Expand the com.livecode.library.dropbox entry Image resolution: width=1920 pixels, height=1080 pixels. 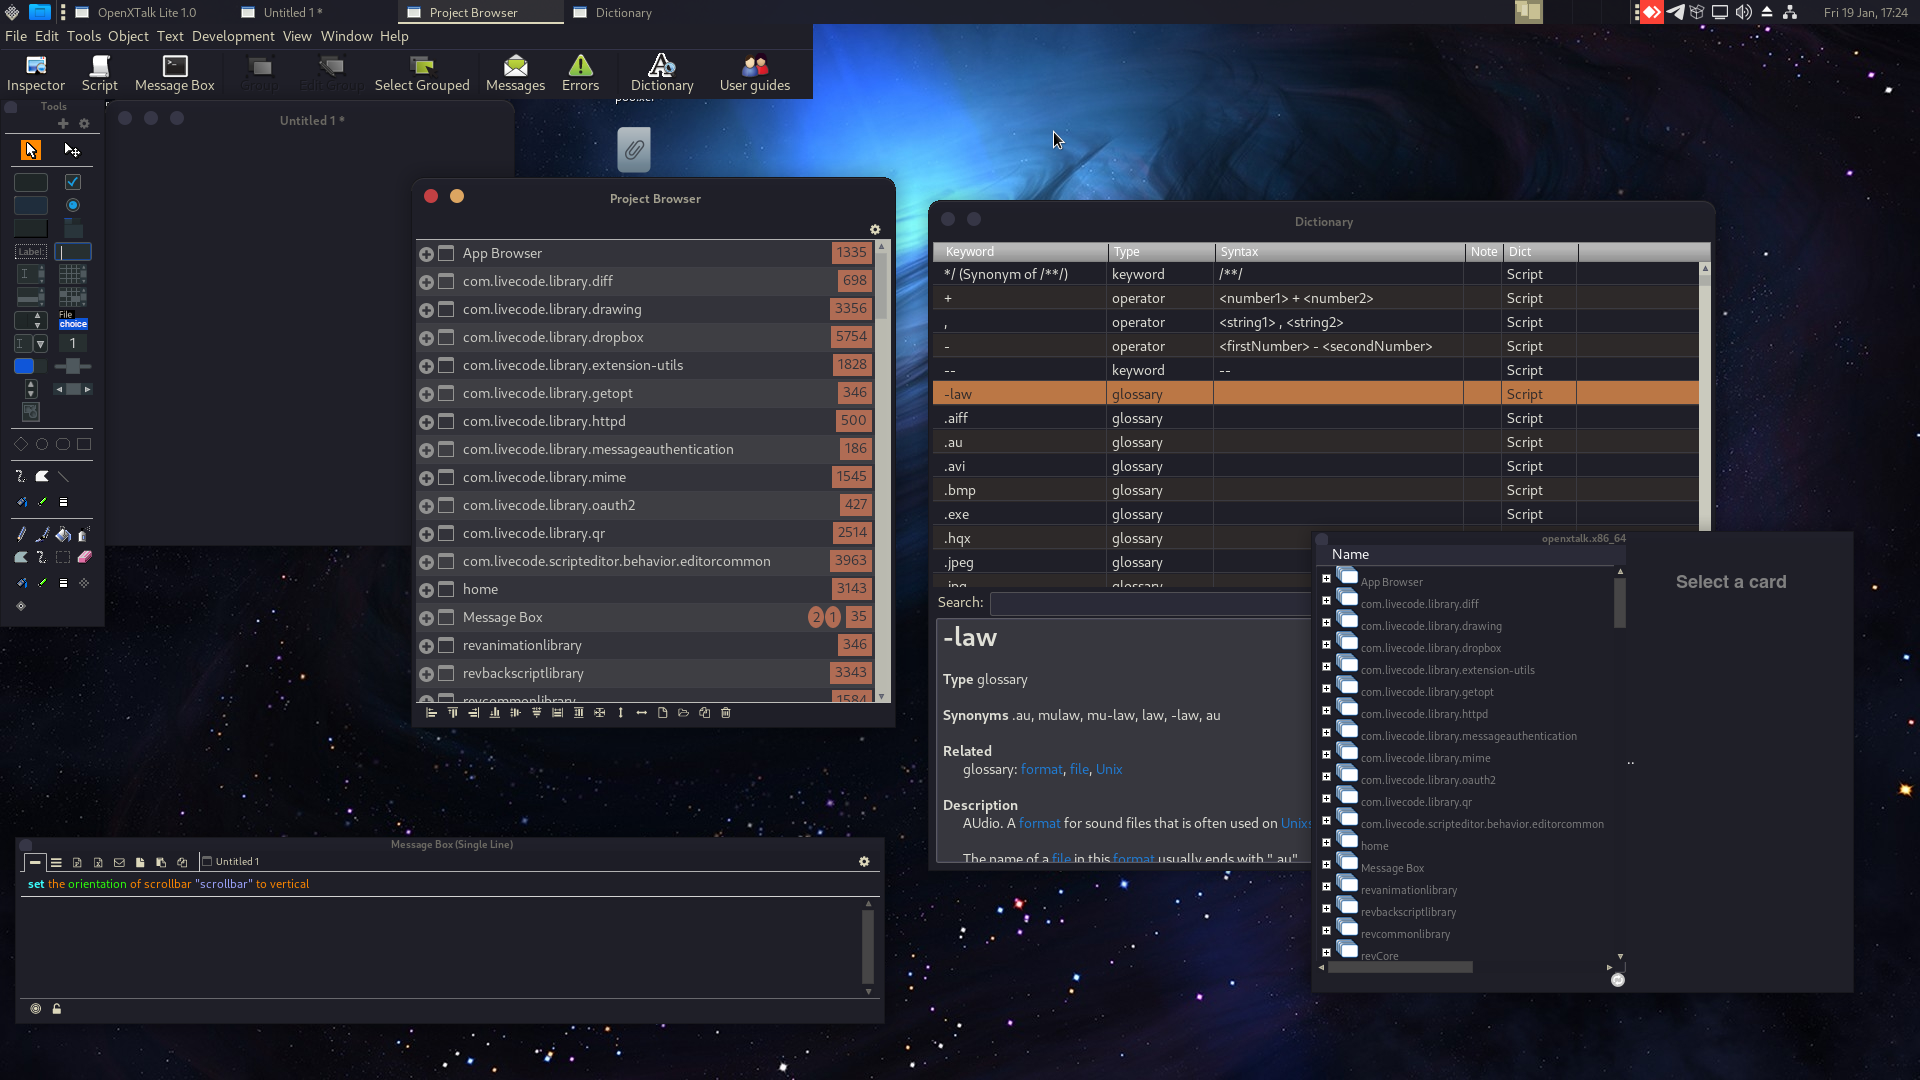pos(427,338)
